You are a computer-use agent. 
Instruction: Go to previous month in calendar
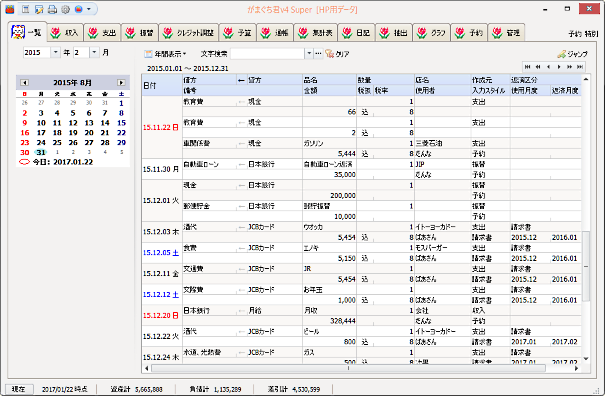coord(24,83)
